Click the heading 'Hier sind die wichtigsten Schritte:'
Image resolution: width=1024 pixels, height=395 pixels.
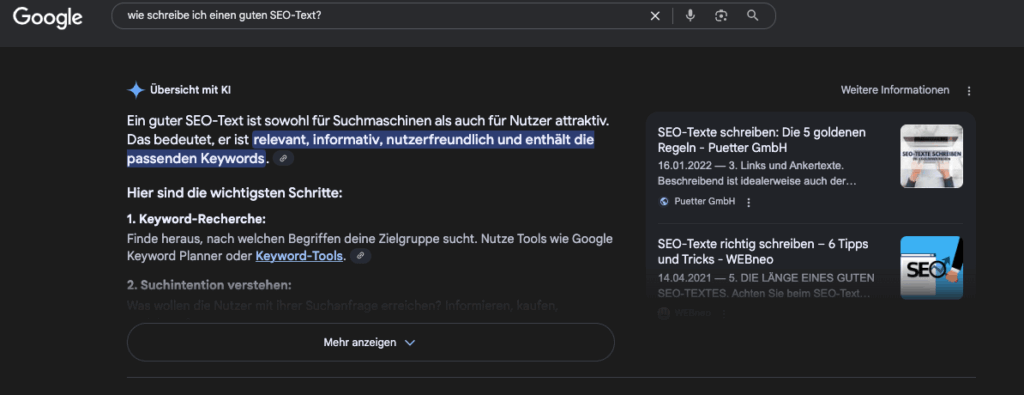click(235, 193)
